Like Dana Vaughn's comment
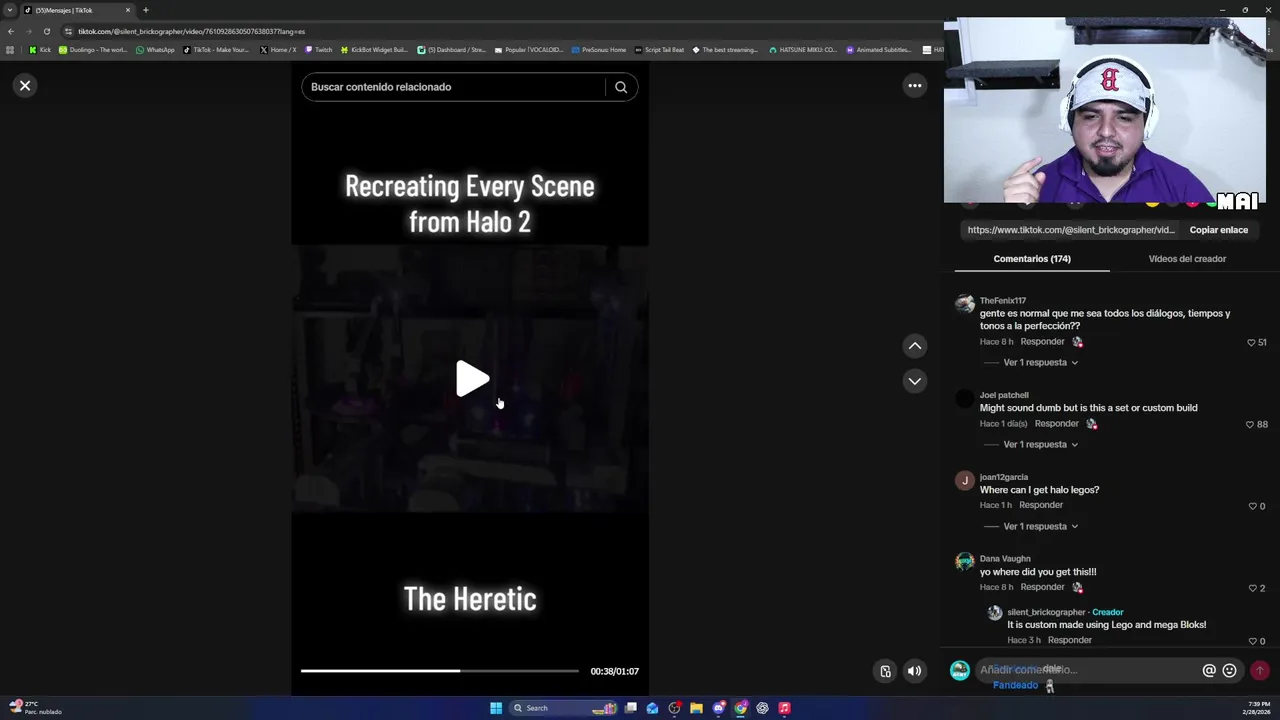 tap(1252, 588)
